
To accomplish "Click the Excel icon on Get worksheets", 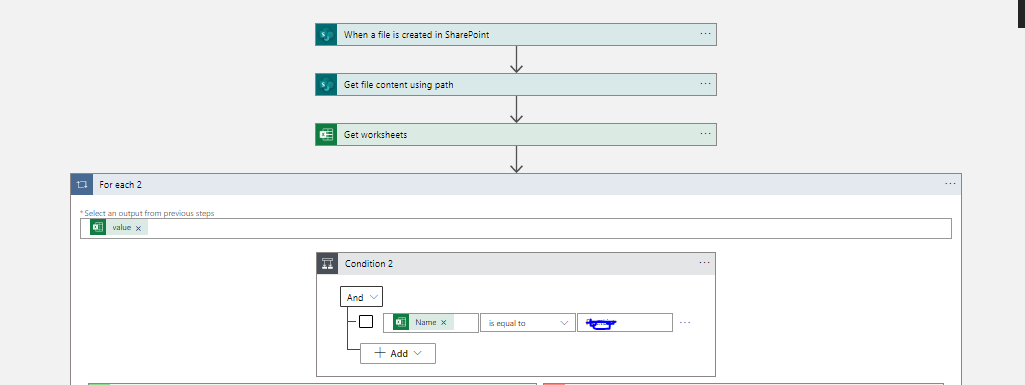I will (x=326, y=135).
